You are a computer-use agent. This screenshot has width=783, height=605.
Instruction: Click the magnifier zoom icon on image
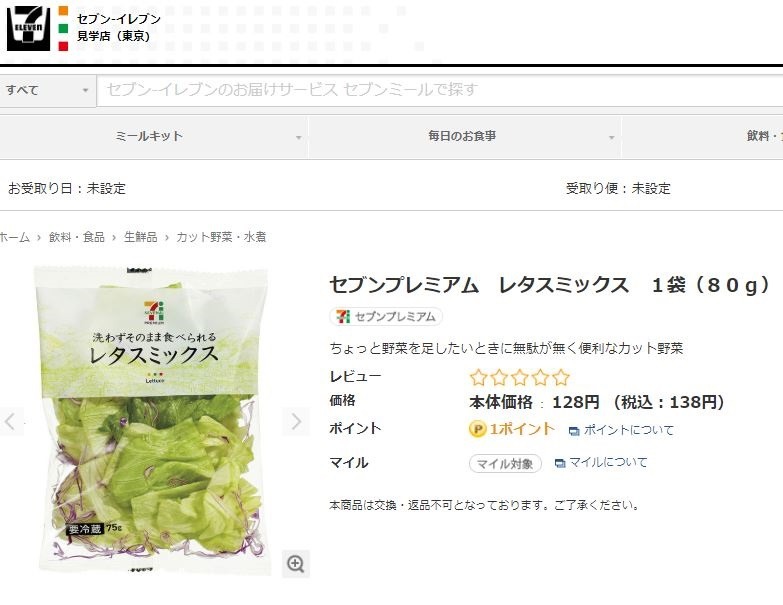coord(296,564)
